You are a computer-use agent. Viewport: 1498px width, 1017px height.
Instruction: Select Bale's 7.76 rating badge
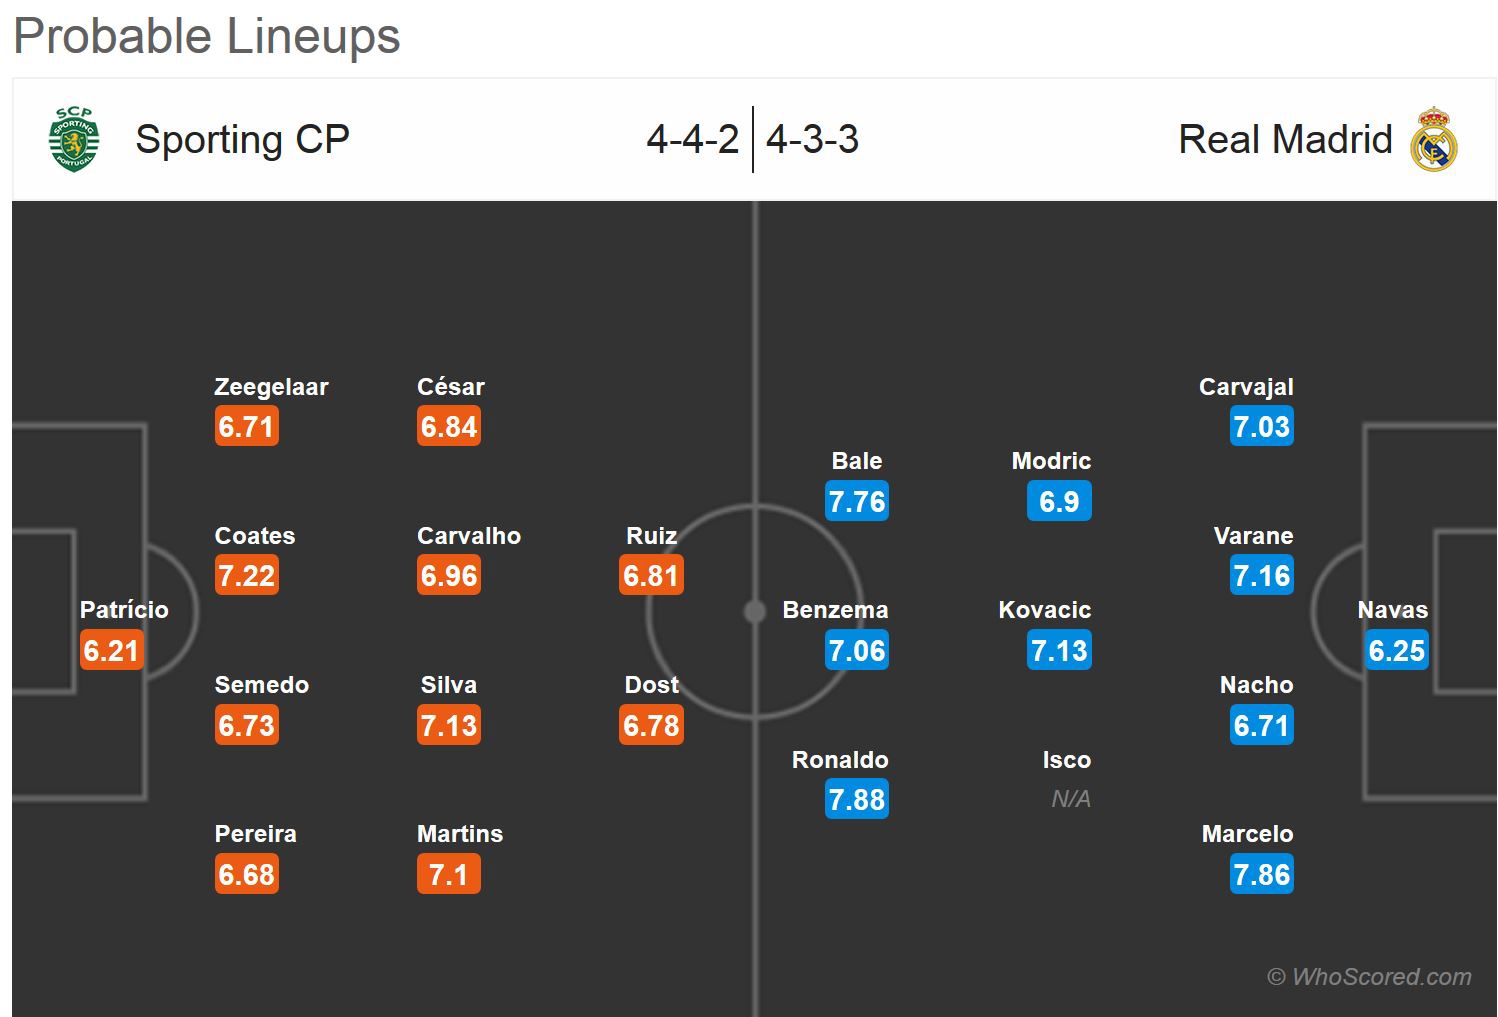point(857,501)
